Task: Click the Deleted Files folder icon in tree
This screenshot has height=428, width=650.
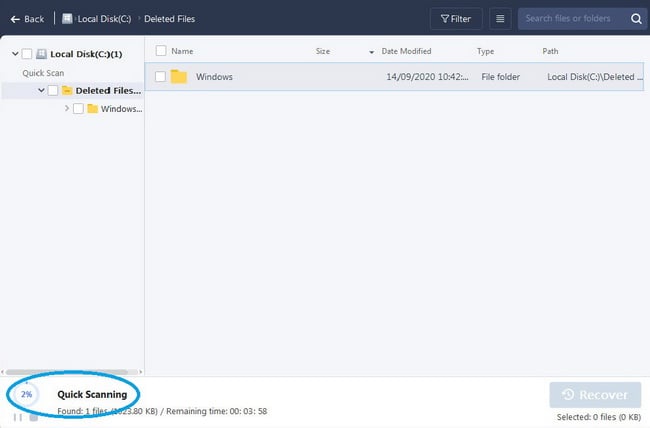Action: pos(67,90)
